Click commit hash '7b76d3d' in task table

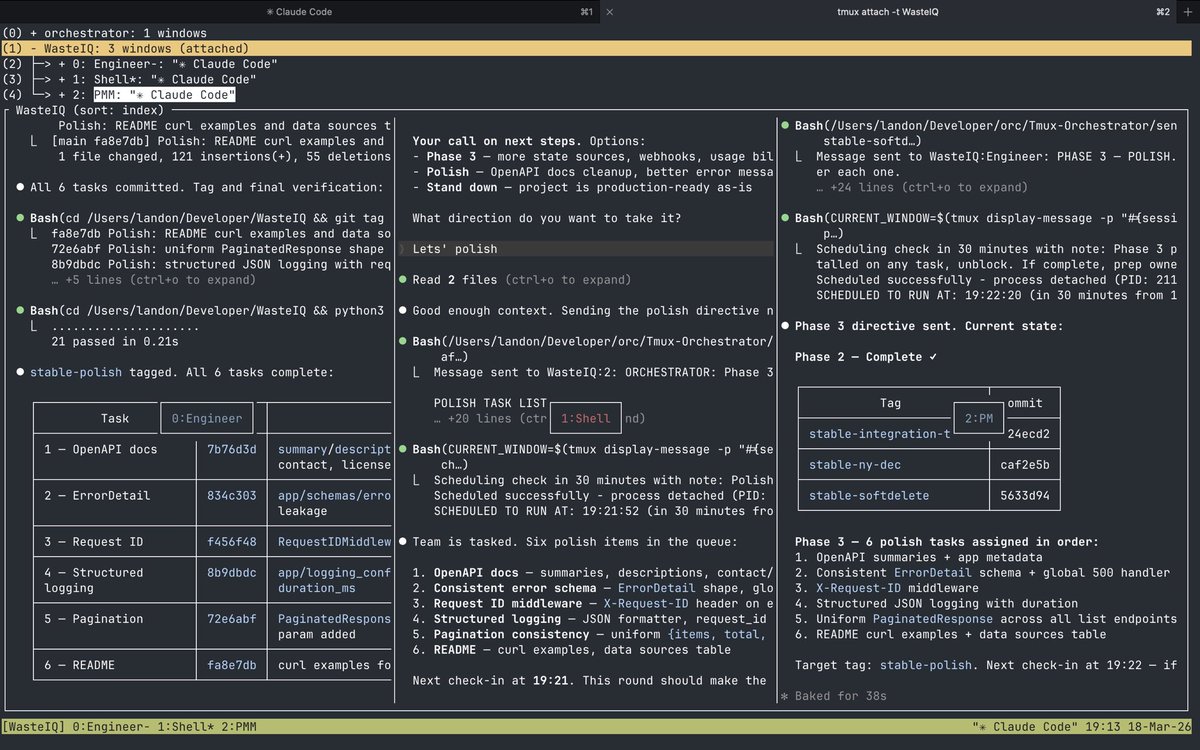(x=231, y=450)
